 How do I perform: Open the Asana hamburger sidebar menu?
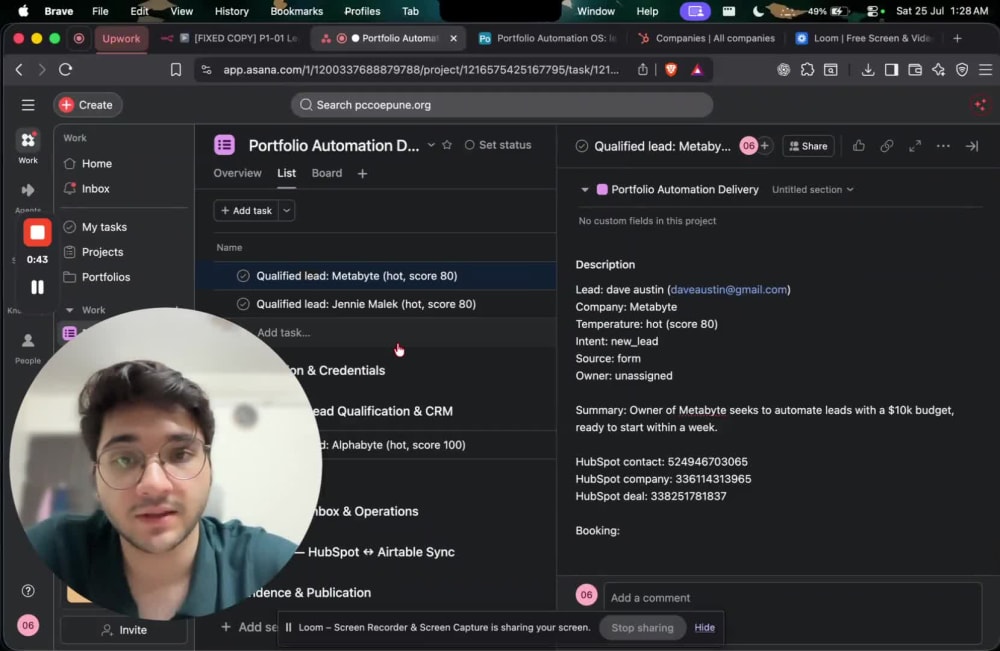27,105
